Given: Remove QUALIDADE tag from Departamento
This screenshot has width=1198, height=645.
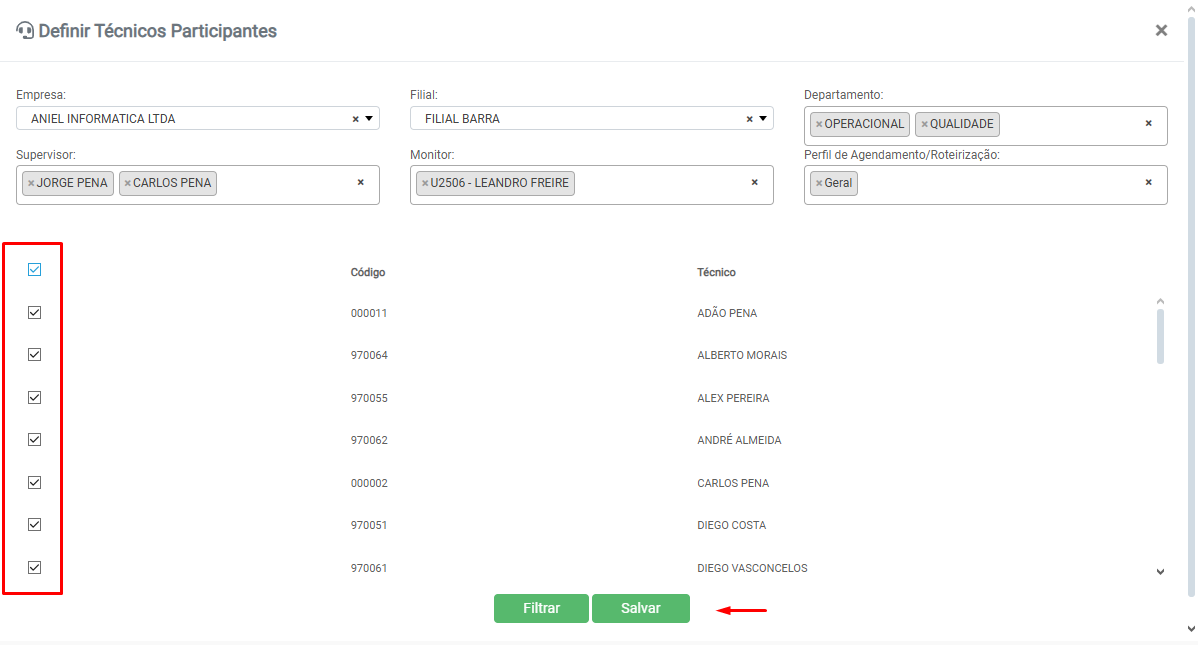Looking at the screenshot, I should pyautogui.click(x=924, y=124).
